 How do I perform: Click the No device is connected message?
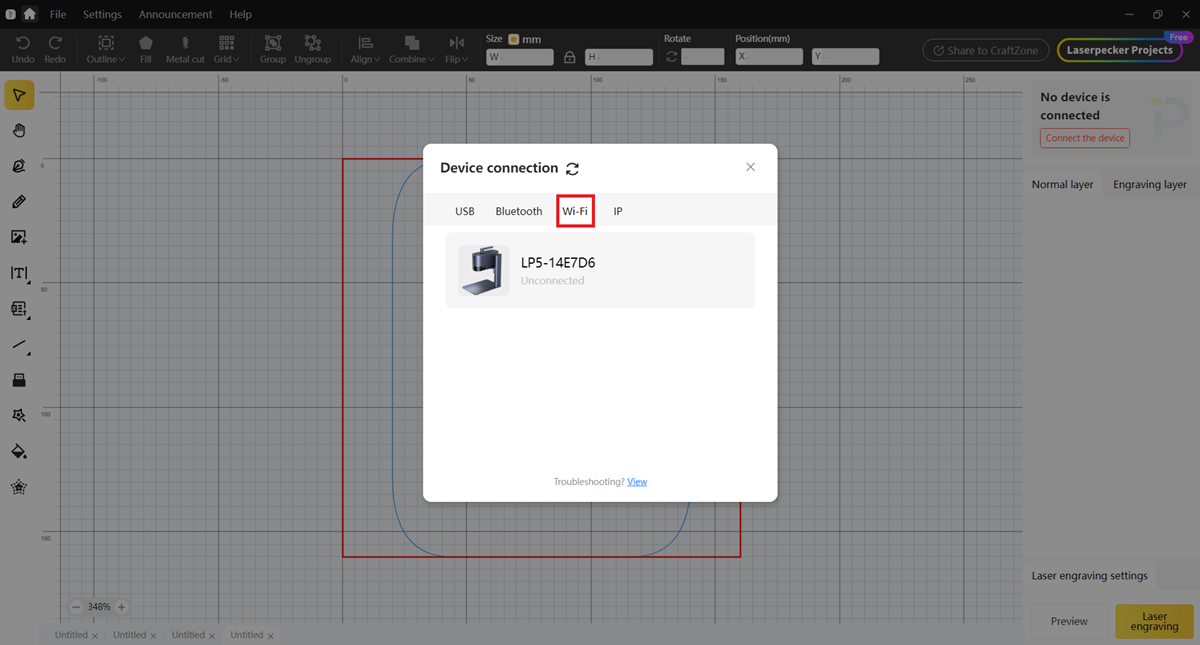(1075, 106)
